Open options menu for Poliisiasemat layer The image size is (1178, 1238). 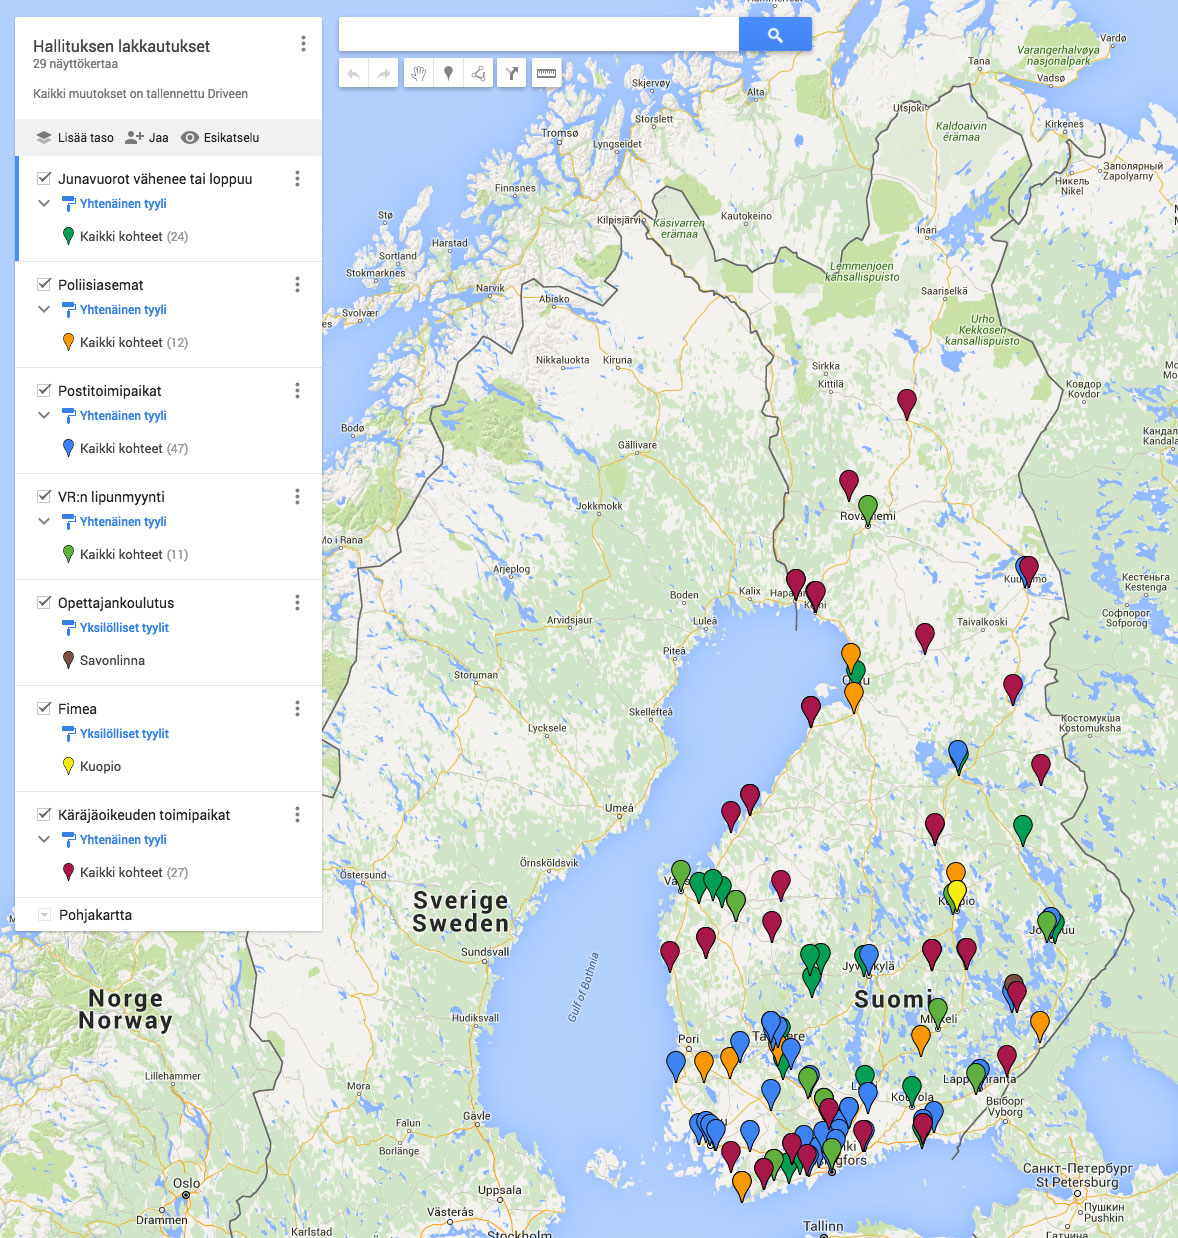[297, 285]
